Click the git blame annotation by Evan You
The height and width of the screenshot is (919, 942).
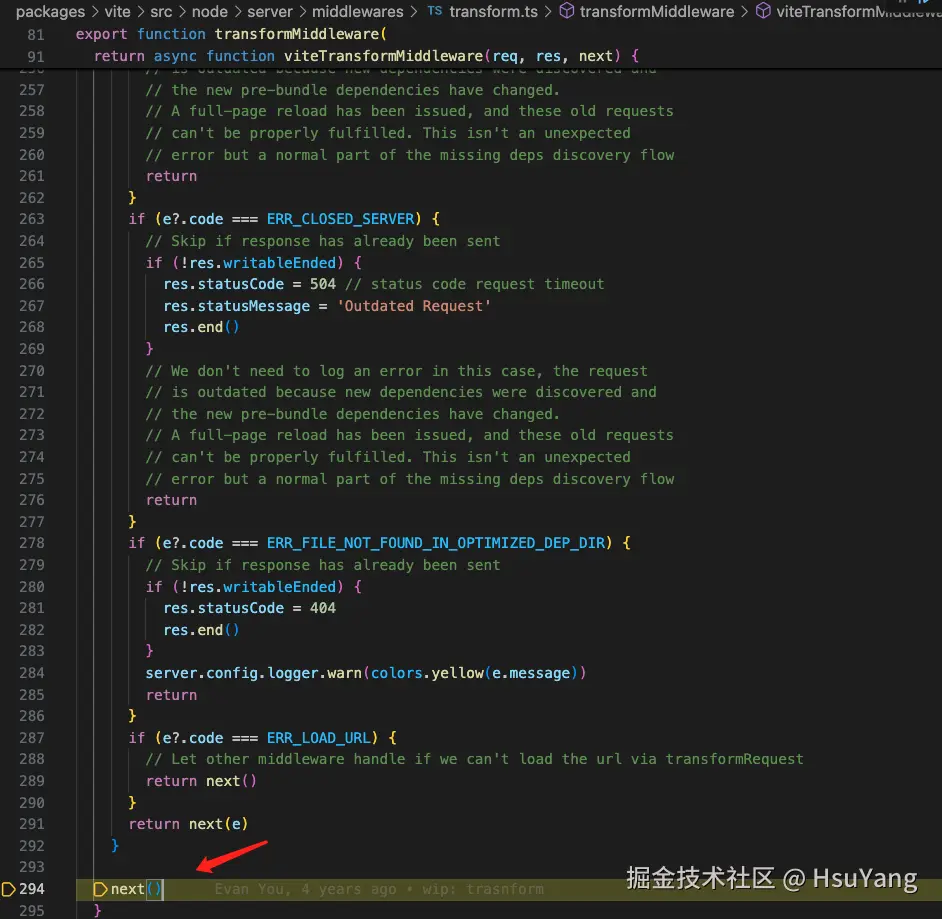click(x=379, y=889)
